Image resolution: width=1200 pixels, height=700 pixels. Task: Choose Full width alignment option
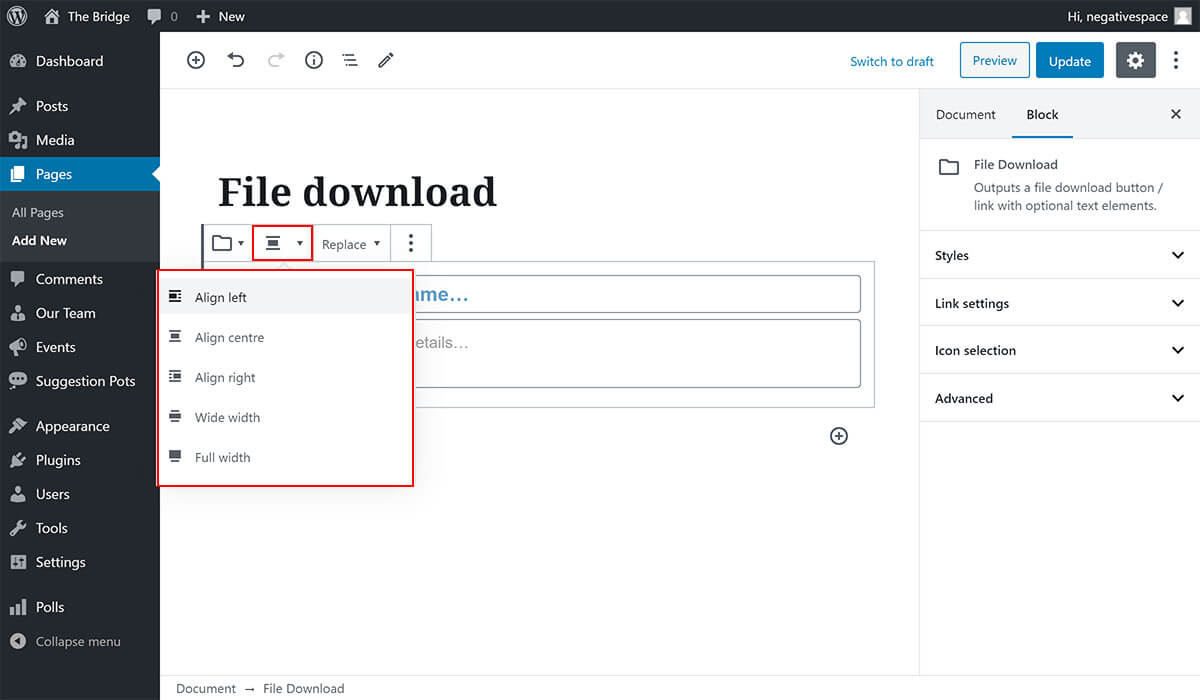pos(222,457)
